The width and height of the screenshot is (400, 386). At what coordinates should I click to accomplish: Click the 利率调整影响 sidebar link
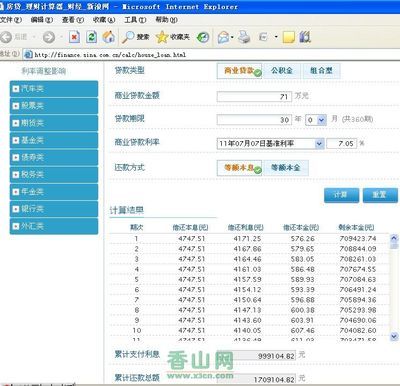point(44,71)
